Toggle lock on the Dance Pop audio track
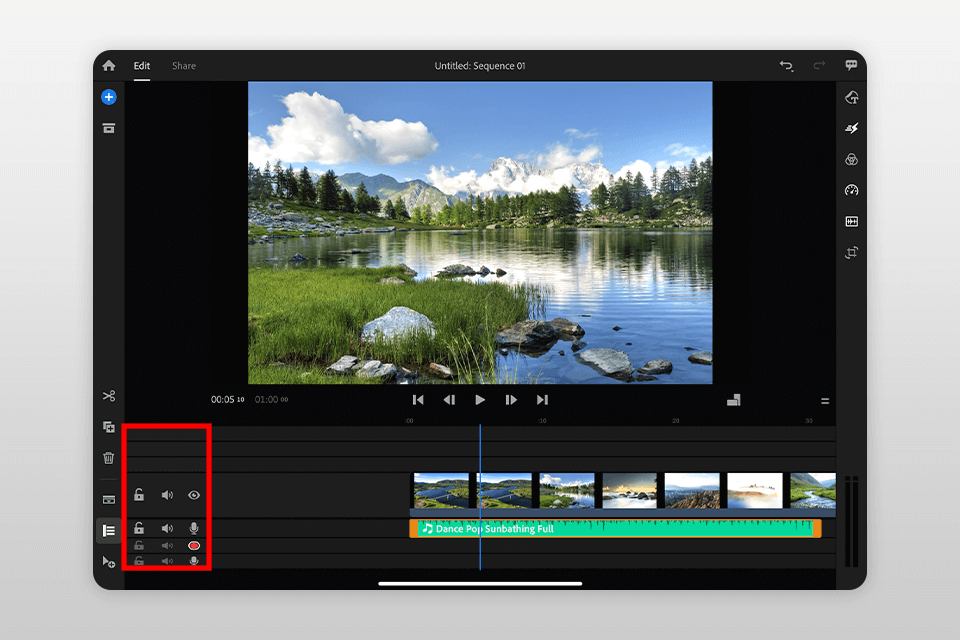This screenshot has width=960, height=640. [x=139, y=528]
